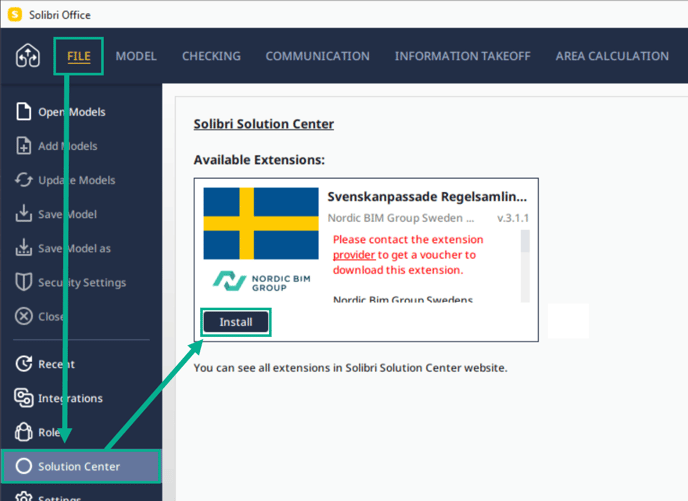Screen dimensions: 688x501
Task: Click the Add Models plus-file icon
Action: (x=24, y=146)
